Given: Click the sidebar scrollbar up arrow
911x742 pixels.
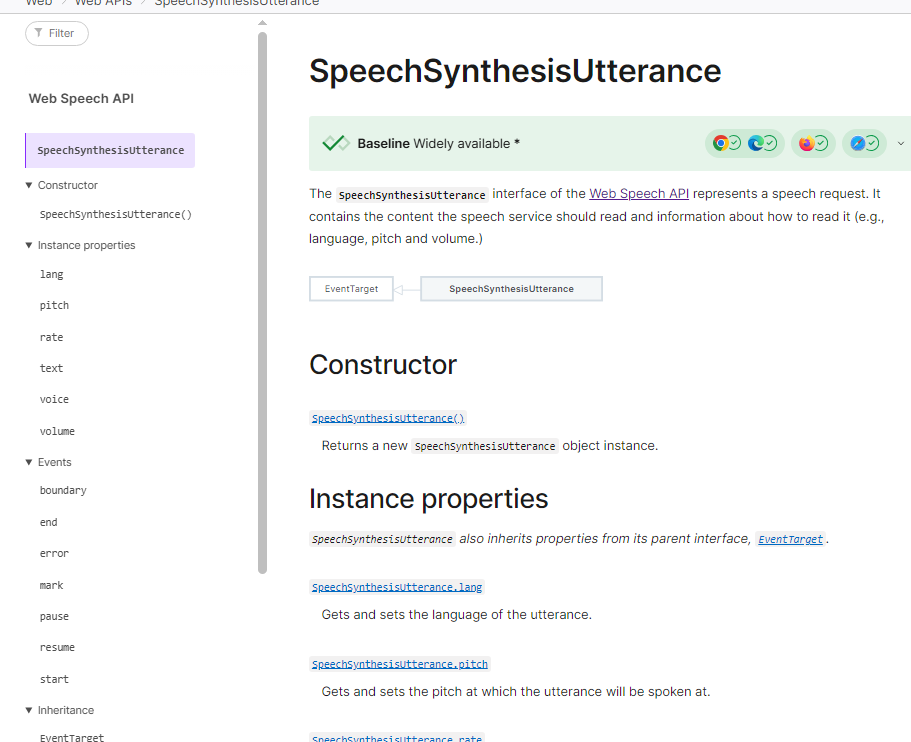Looking at the screenshot, I should coord(262,22).
